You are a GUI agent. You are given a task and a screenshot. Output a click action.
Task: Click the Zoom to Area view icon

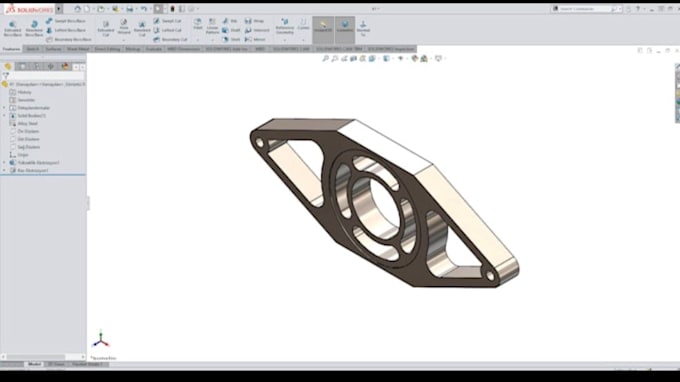[x=335, y=59]
